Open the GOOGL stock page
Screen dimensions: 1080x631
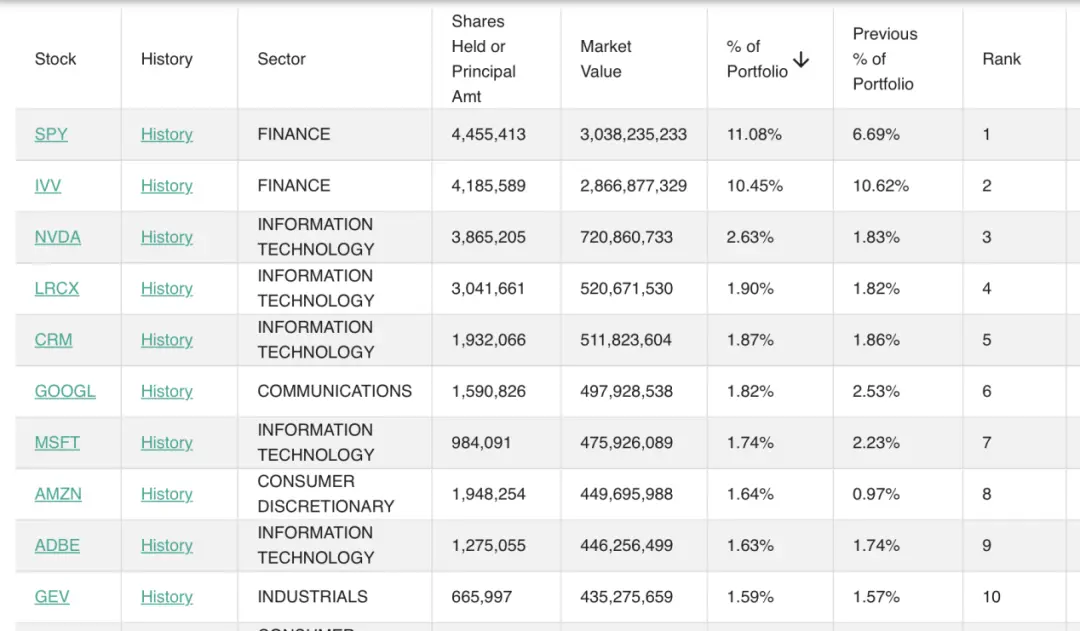65,391
